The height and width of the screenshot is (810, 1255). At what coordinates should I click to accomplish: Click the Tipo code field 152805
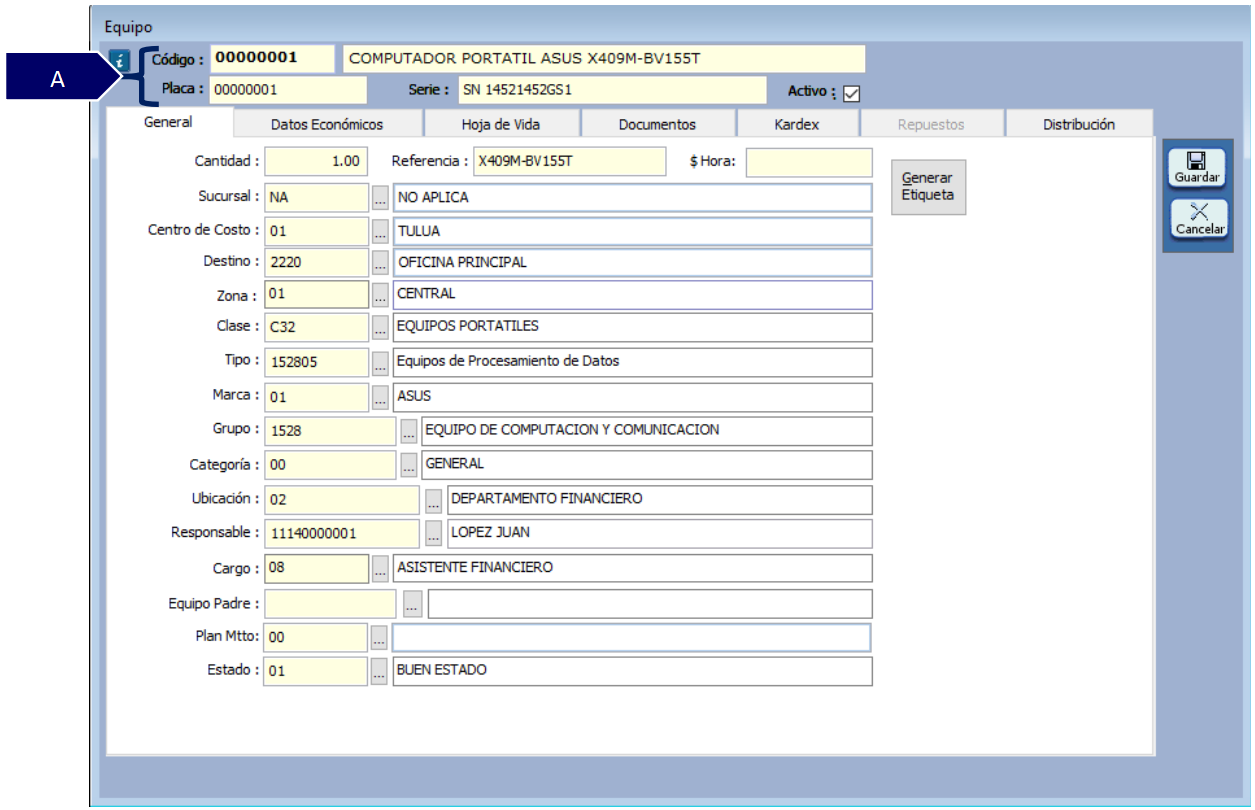[x=317, y=362]
